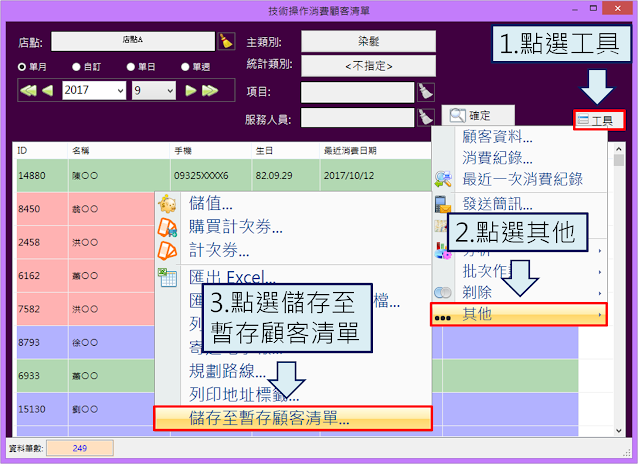Click the magnifier icon beside 最近一次消費紀錄
The image size is (638, 464).
pos(443,179)
